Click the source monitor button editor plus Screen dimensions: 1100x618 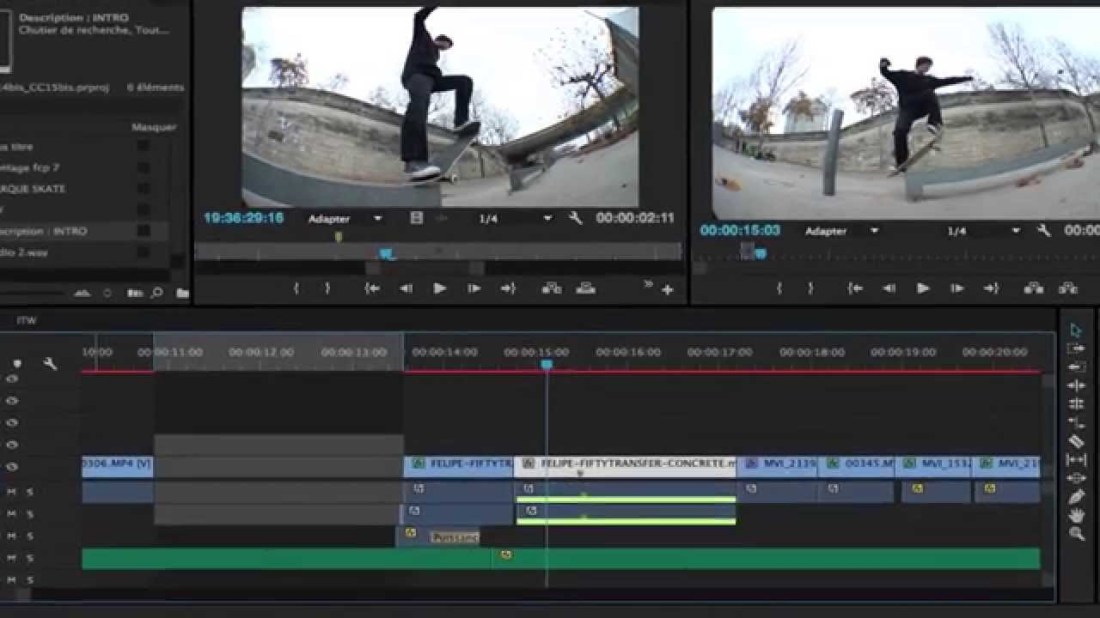pos(668,290)
